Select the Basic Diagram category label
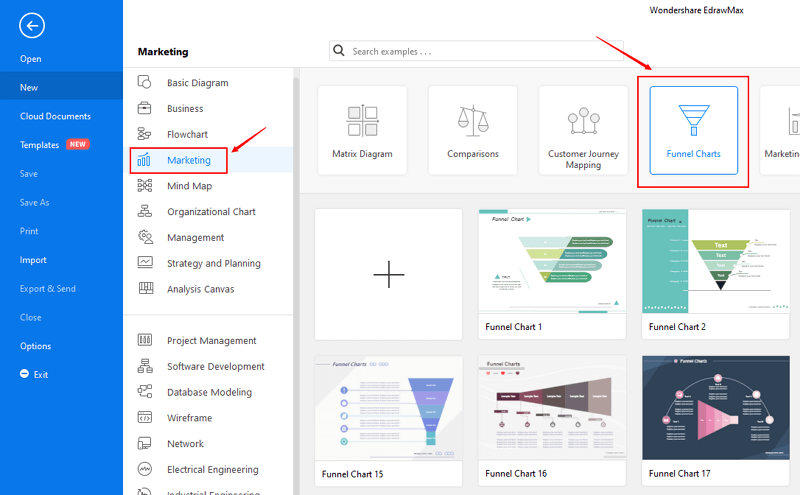 point(197,83)
